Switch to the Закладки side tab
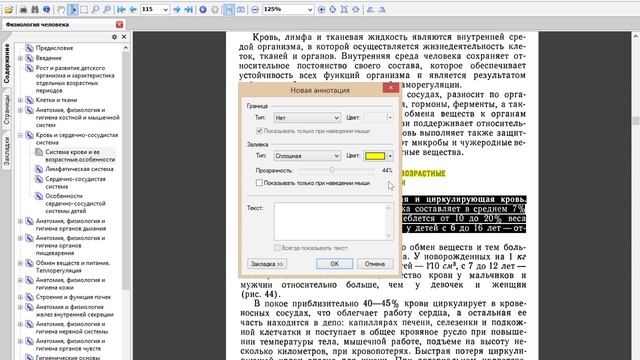 (7, 151)
